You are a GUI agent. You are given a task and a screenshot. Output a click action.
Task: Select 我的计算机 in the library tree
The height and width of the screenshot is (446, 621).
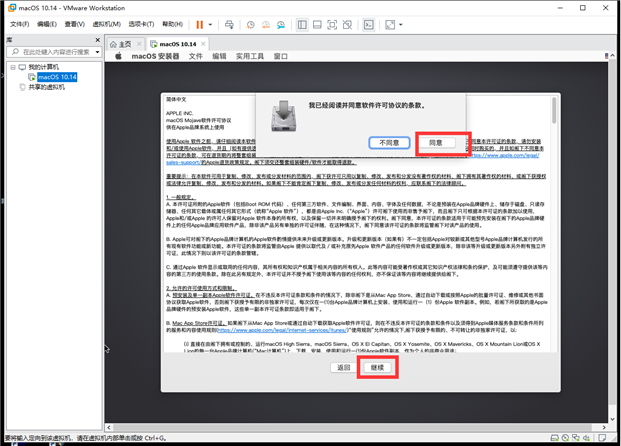click(x=43, y=67)
